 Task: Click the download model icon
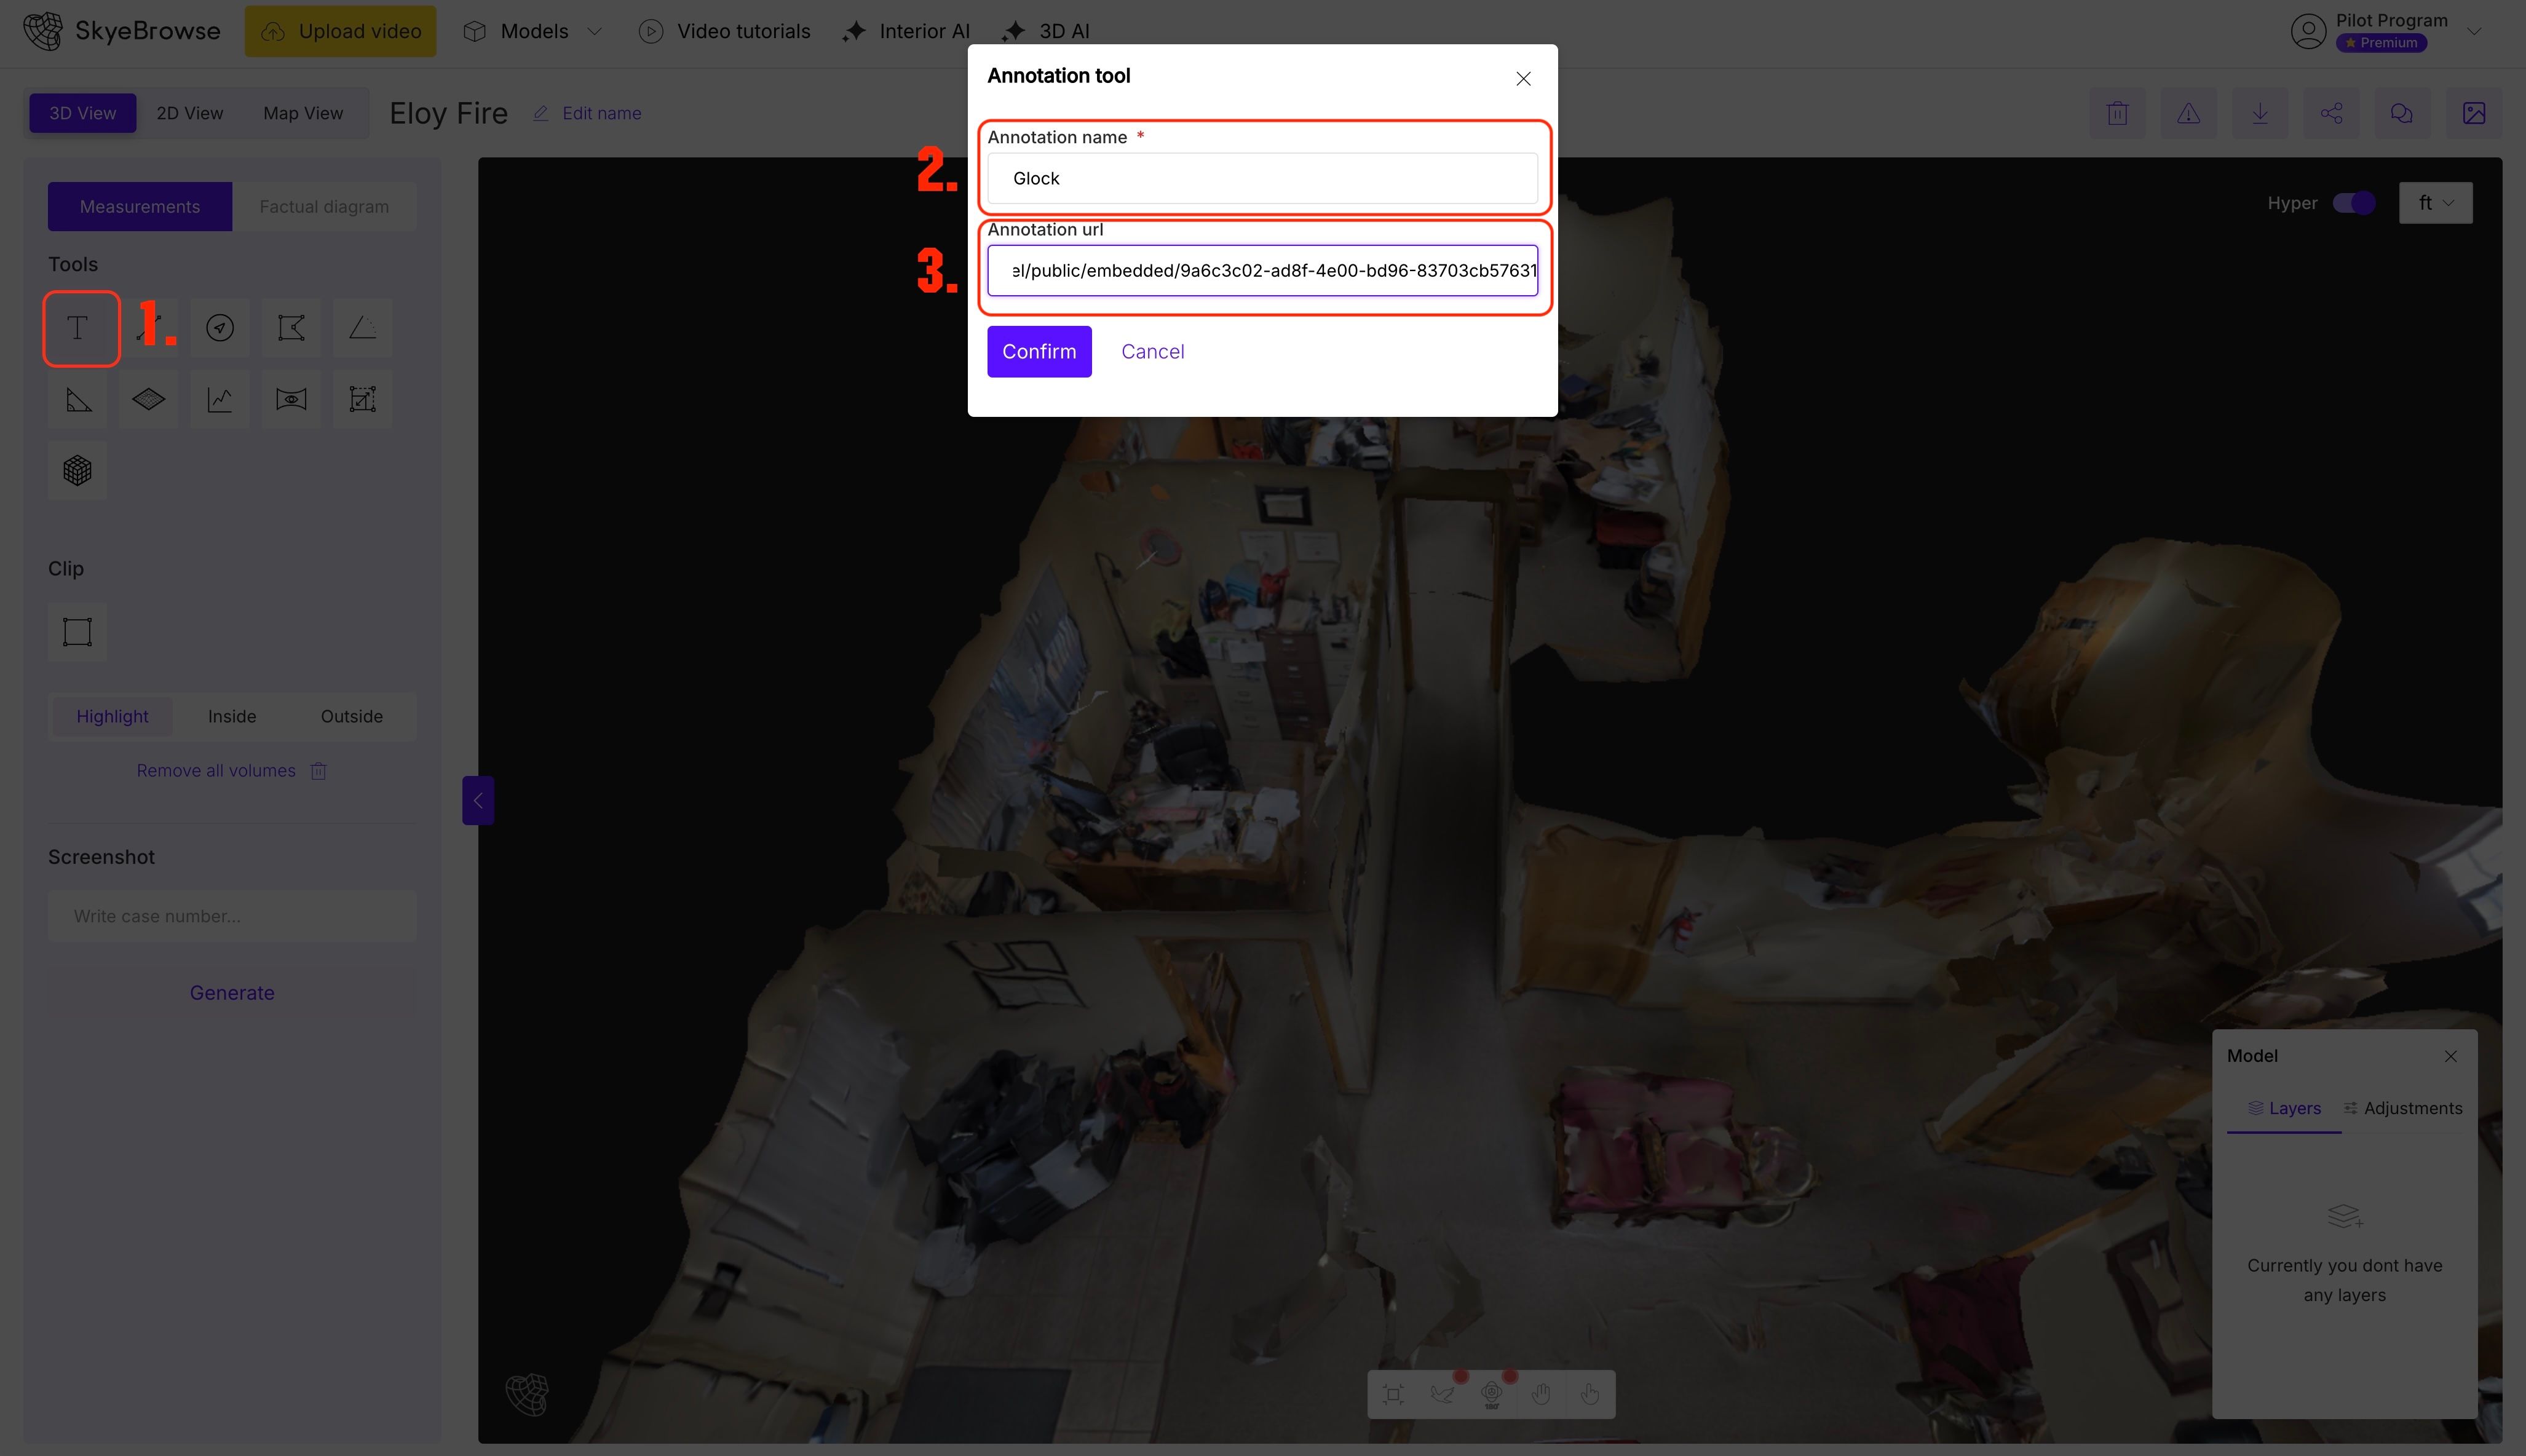point(2260,113)
